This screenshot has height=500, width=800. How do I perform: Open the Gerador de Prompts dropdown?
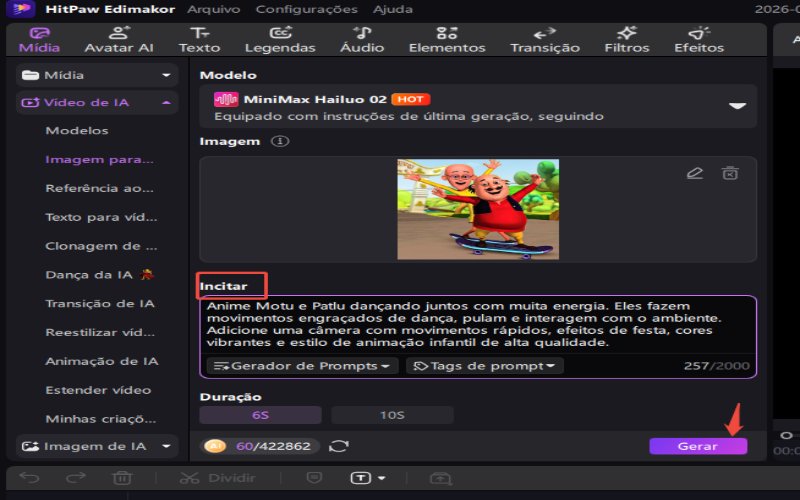[302, 366]
